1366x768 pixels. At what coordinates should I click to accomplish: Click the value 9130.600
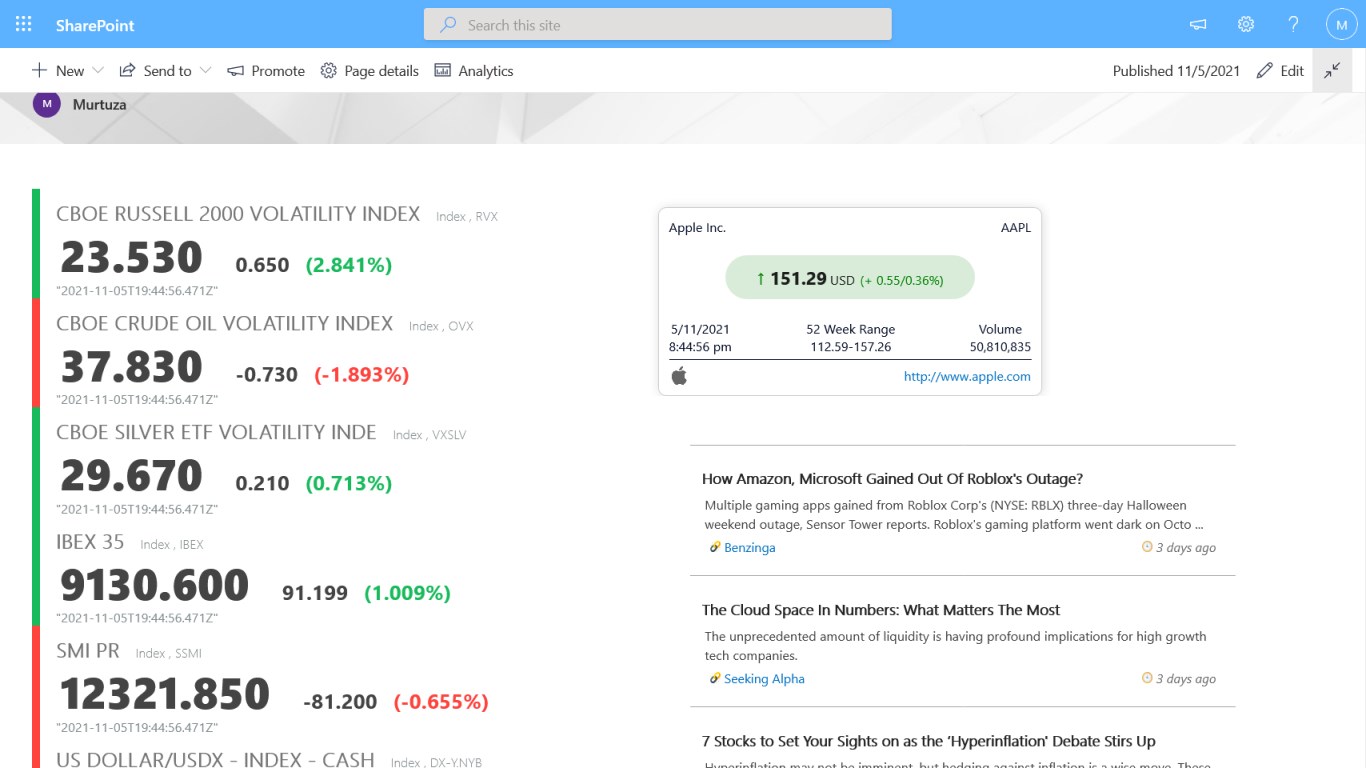[x=154, y=586]
